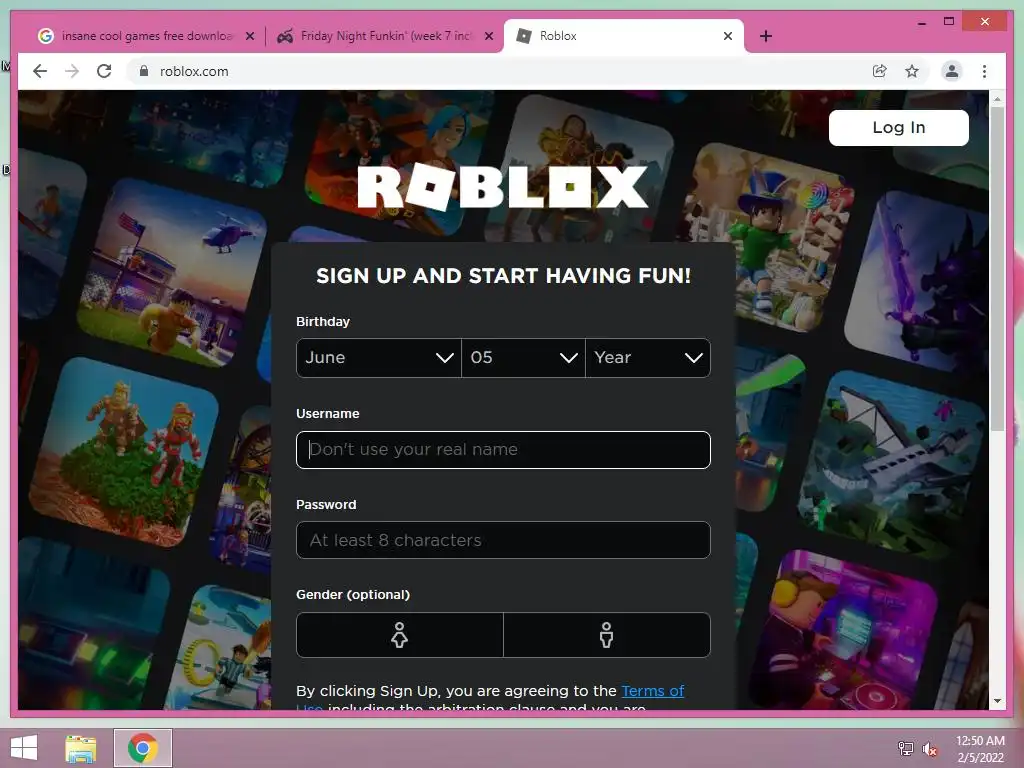This screenshot has height=768, width=1024.
Task: Share this page using the share icon
Action: pos(880,71)
